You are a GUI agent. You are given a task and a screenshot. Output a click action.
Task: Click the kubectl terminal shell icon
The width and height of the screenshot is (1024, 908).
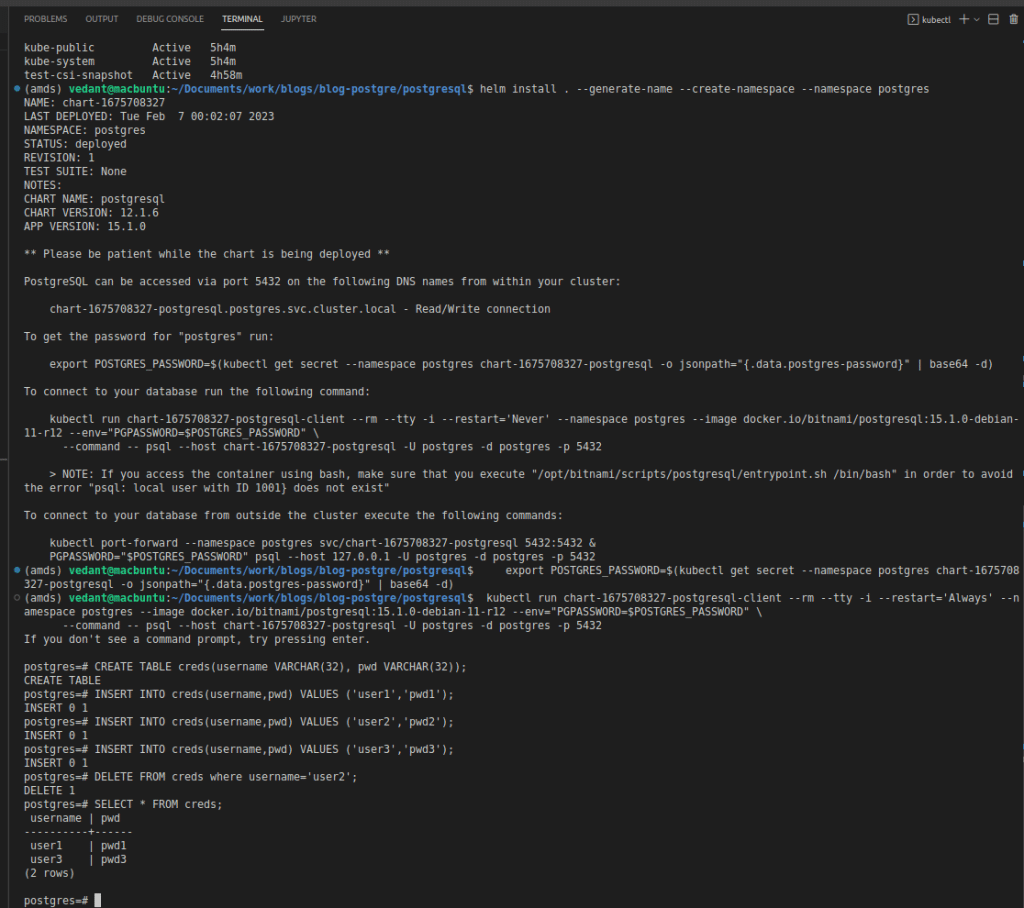[x=913, y=20]
